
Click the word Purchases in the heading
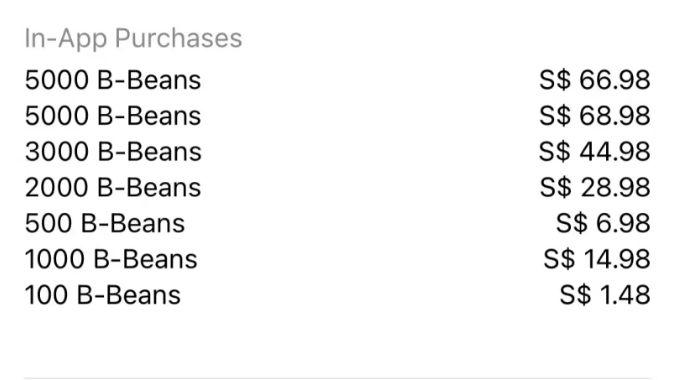tap(178, 38)
